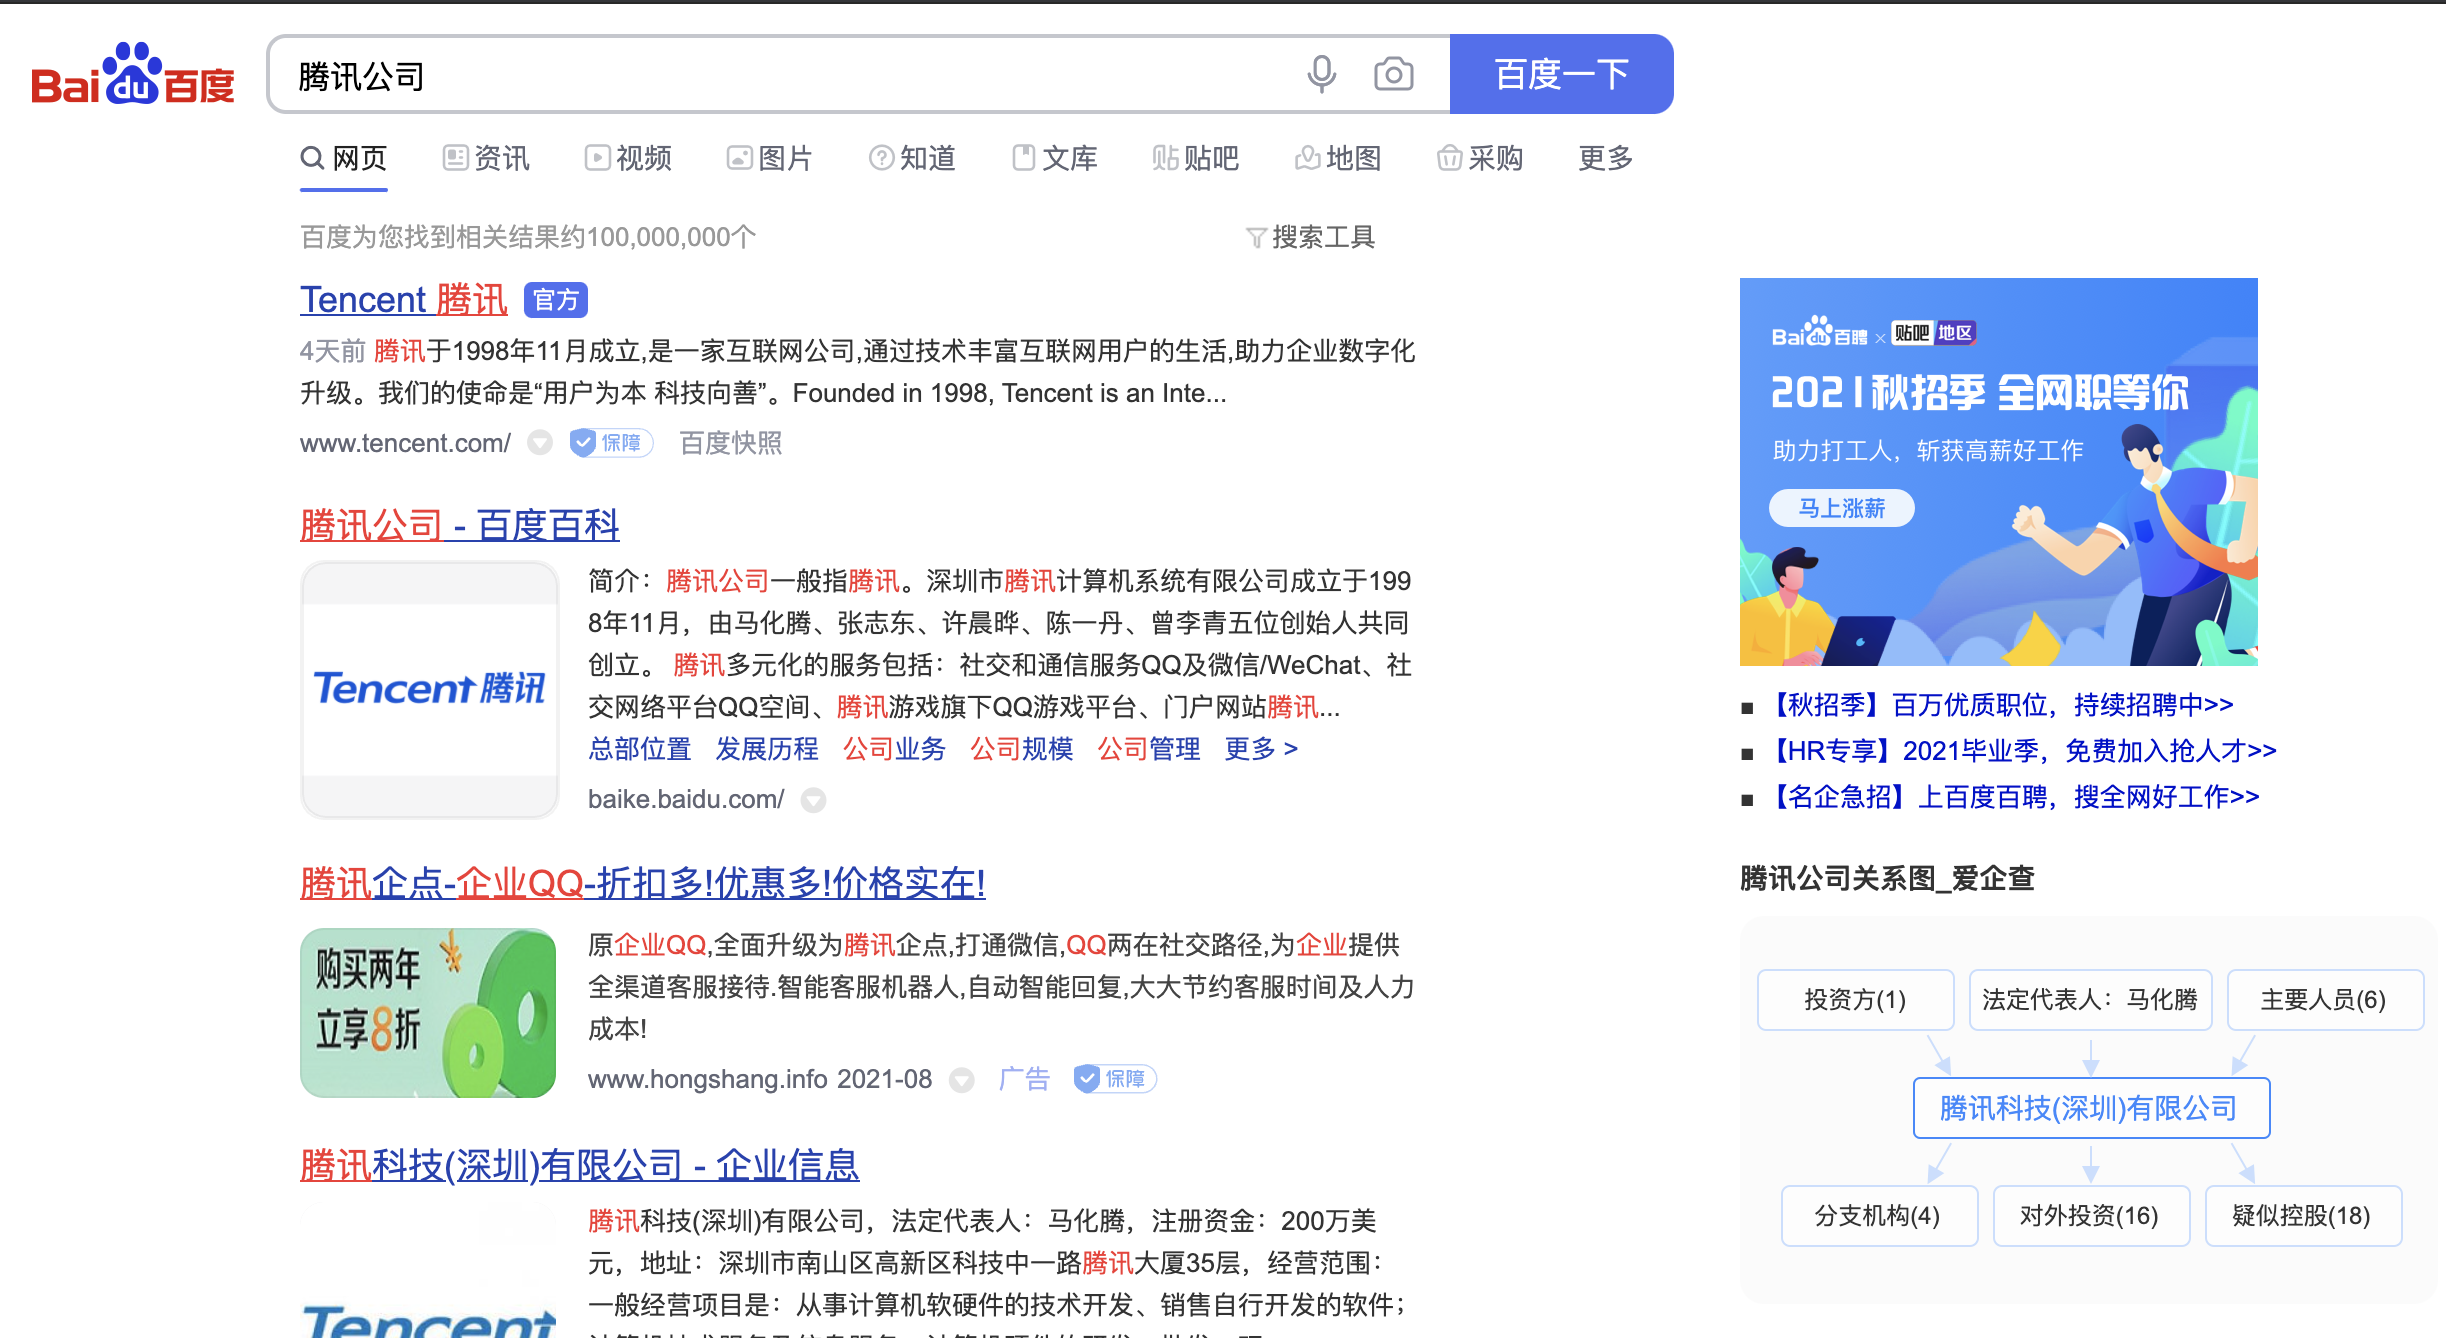
Task: Open 【秋招季】百万优质职位 link
Action: pyautogui.click(x=2001, y=705)
